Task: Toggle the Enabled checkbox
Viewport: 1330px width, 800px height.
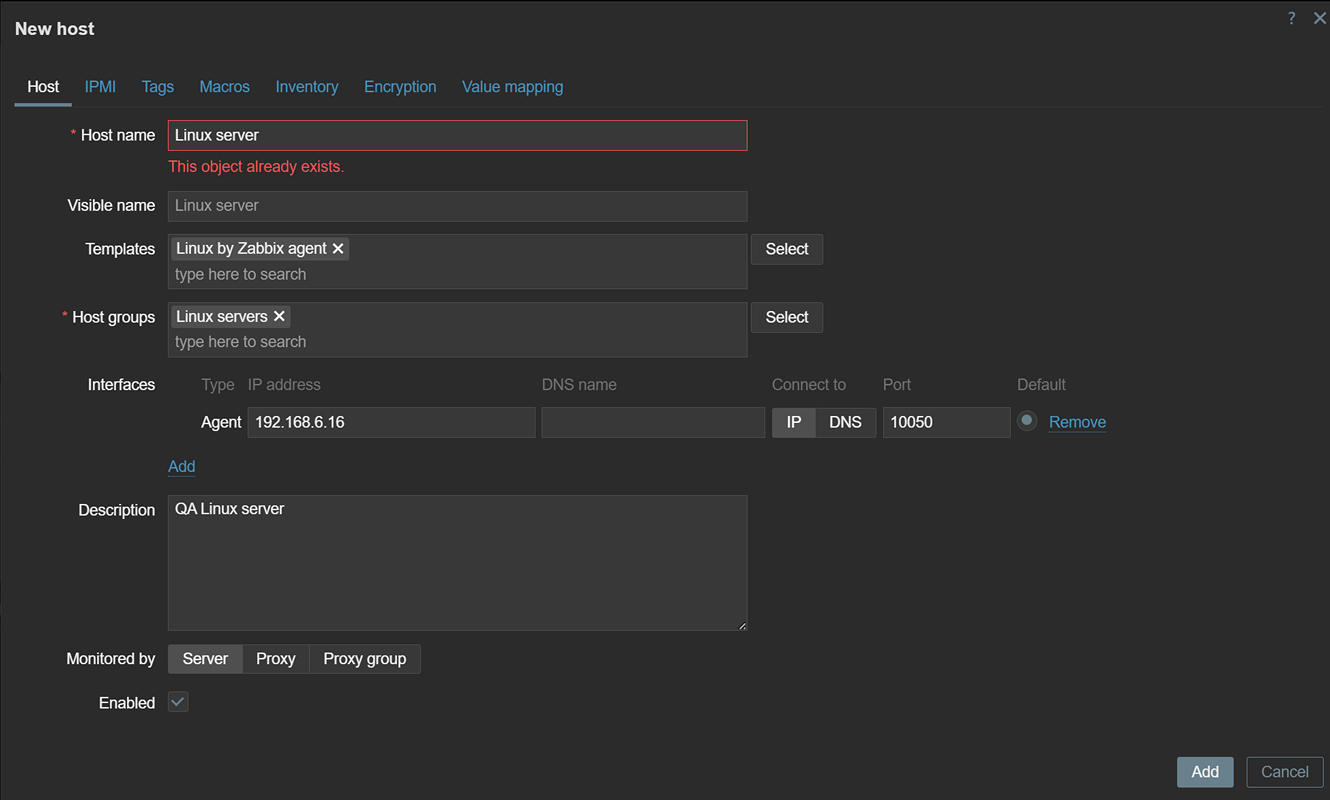Action: [178, 702]
